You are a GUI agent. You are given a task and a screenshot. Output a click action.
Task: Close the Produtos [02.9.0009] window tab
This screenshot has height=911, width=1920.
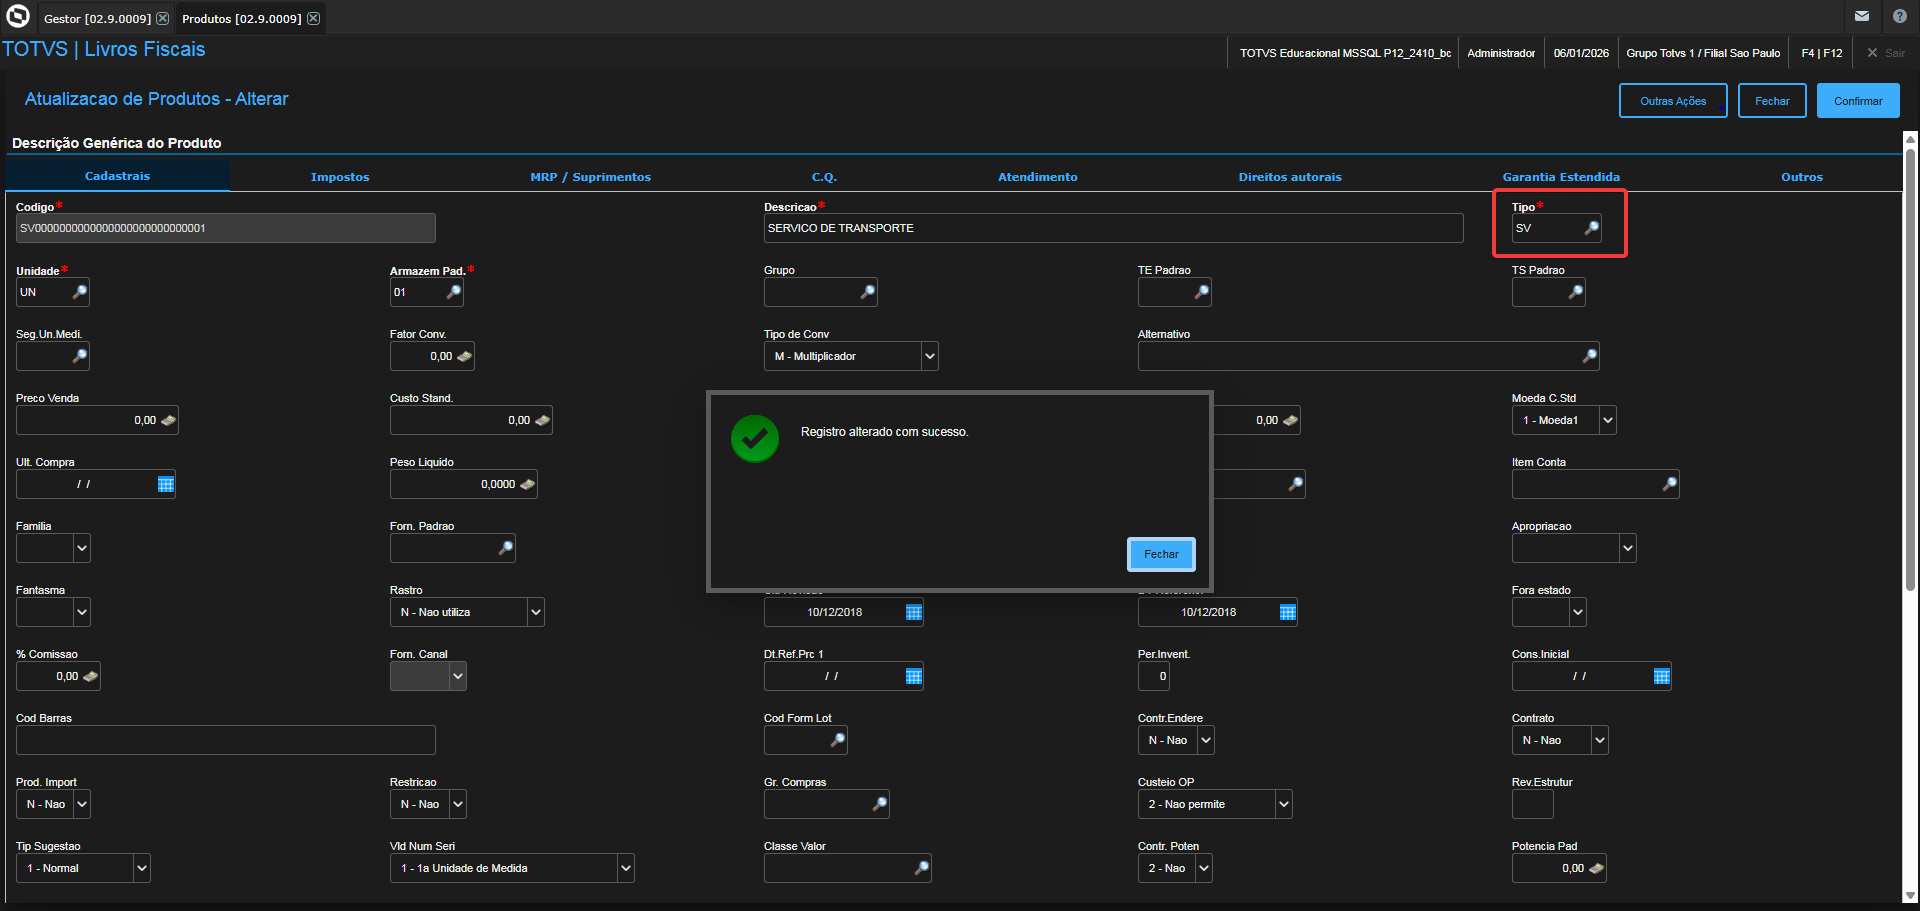tap(314, 19)
